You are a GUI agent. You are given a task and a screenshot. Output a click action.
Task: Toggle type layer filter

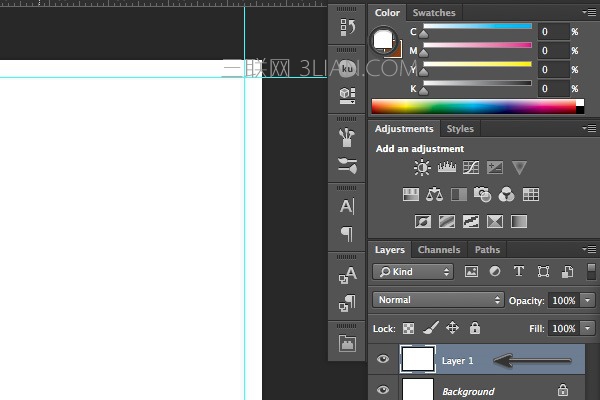point(519,271)
